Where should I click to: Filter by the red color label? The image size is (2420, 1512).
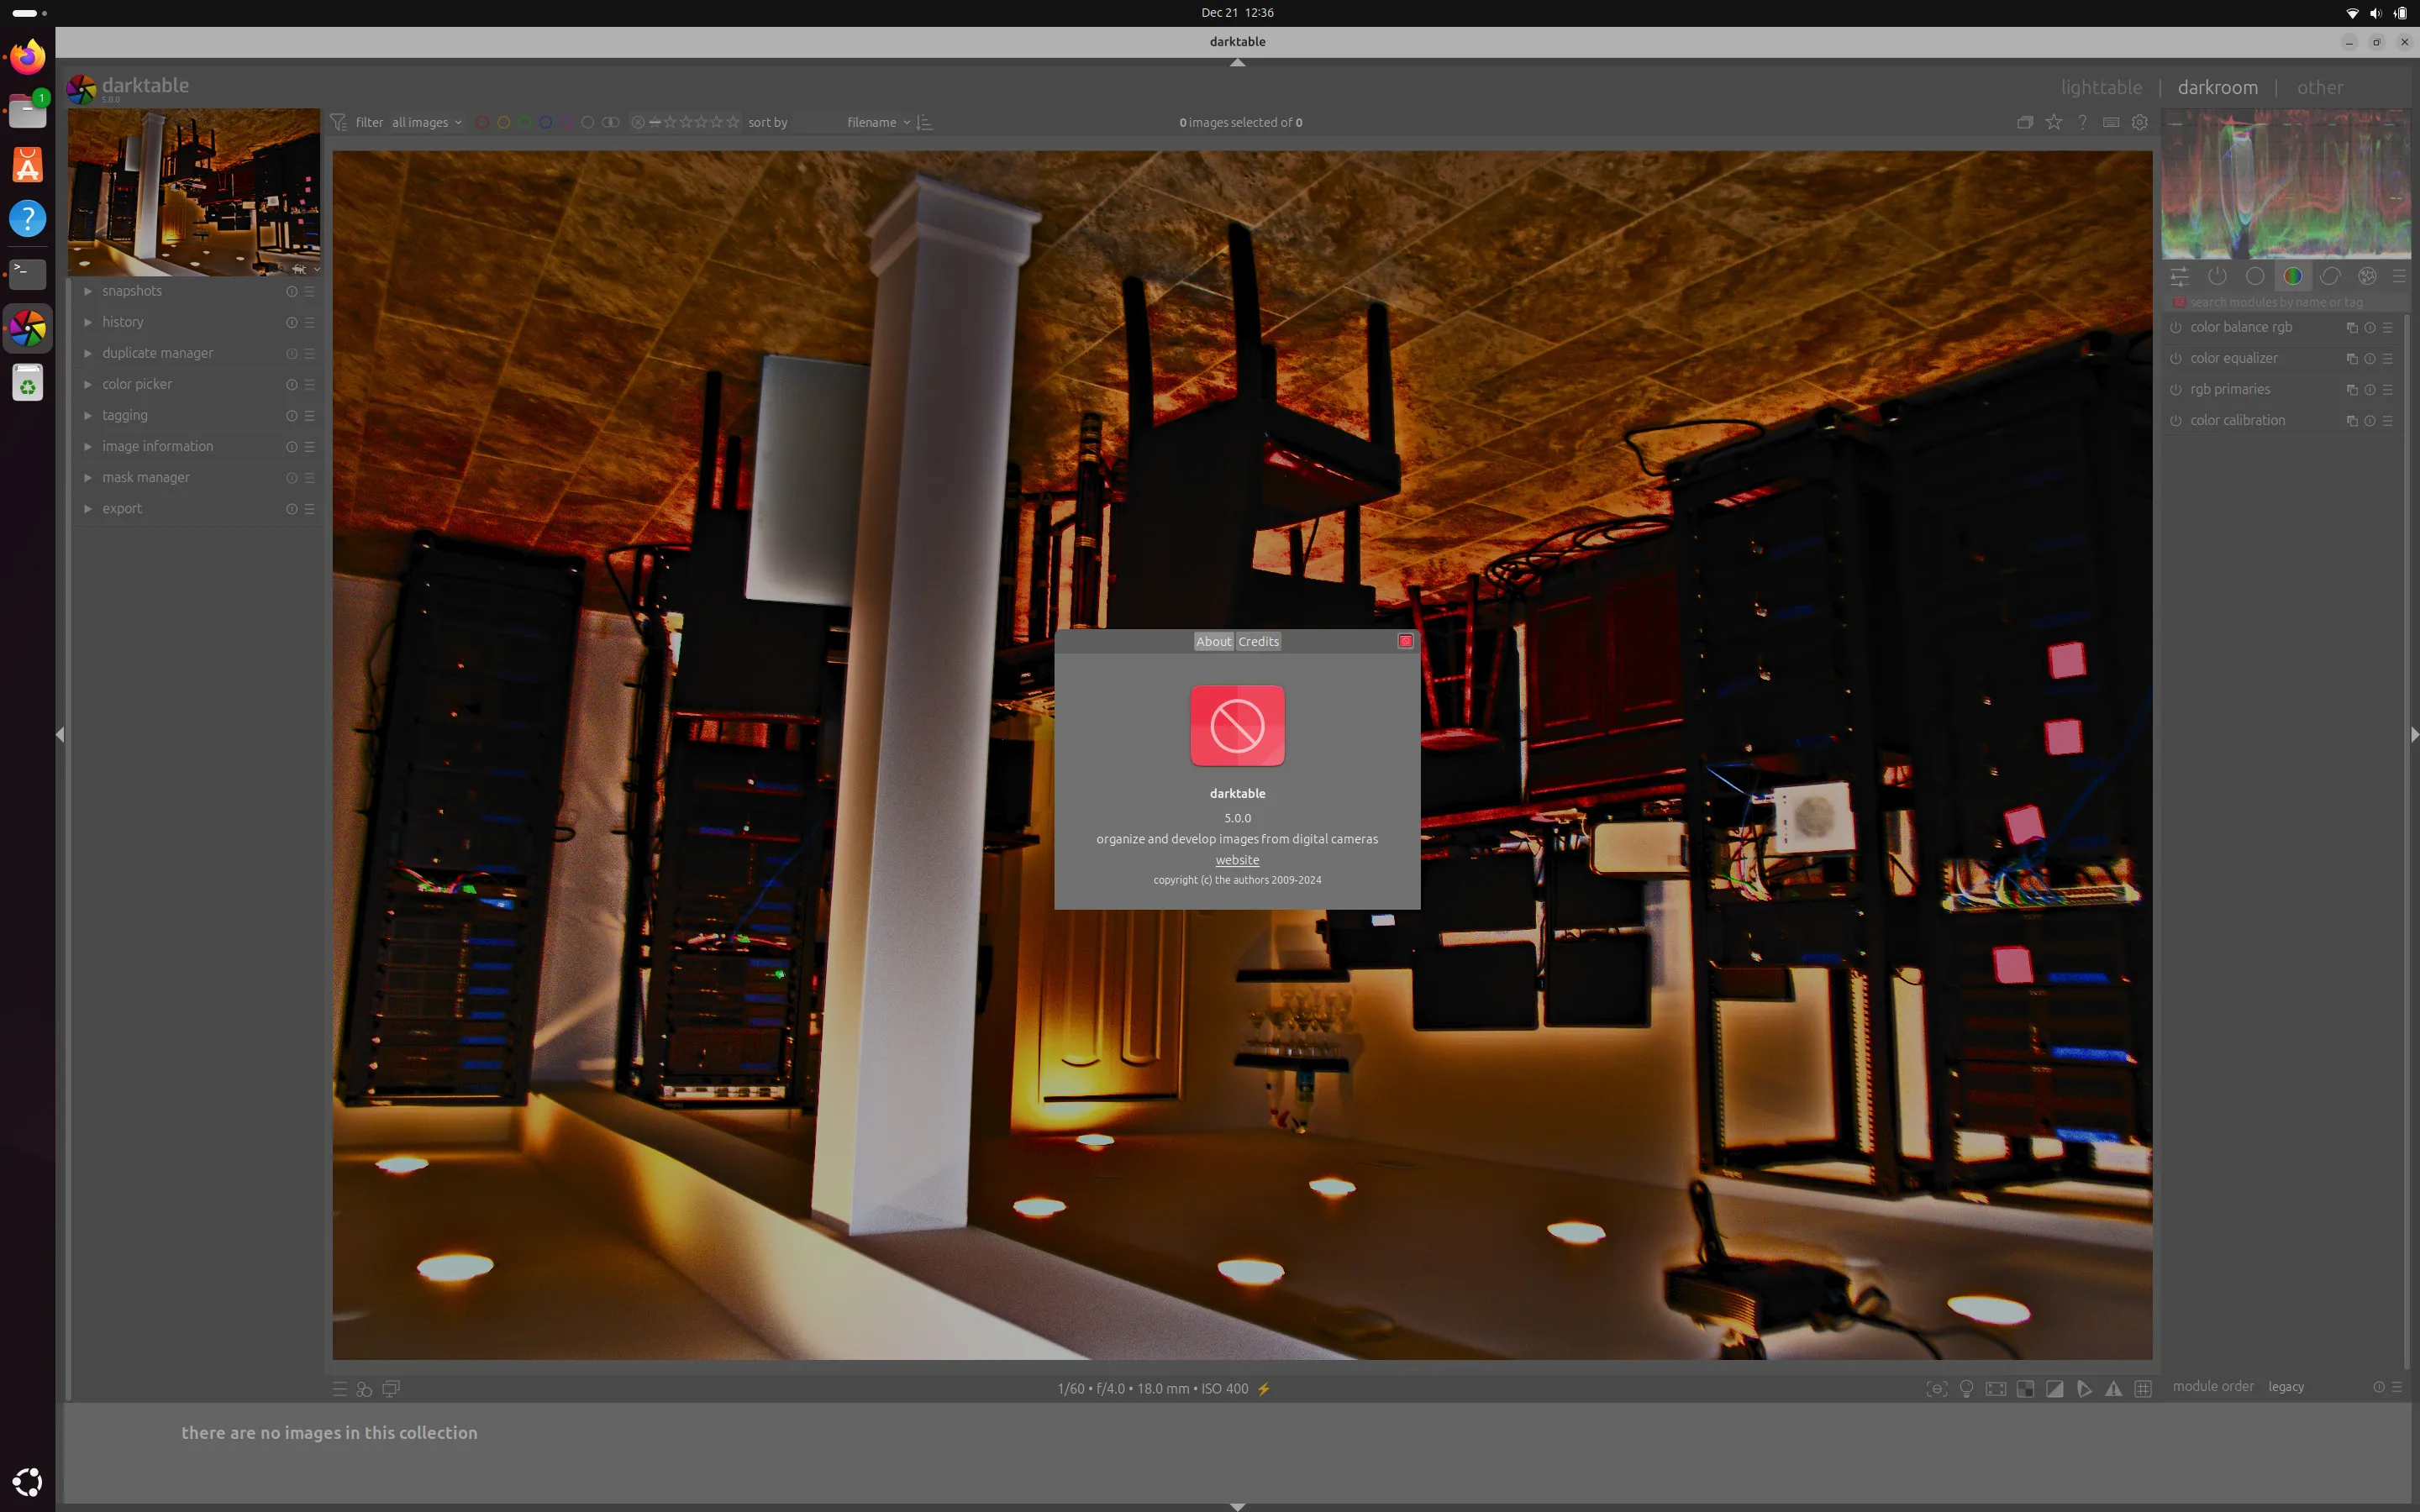[482, 122]
